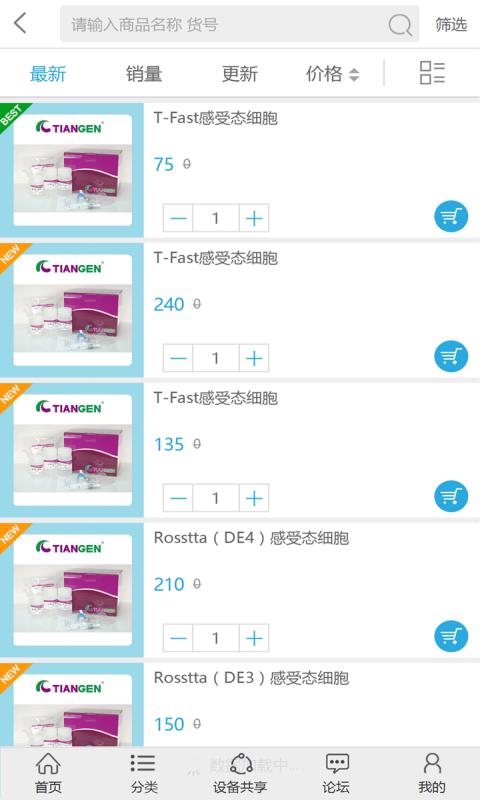Increase quantity of 75-priced T-Fast item
Image resolution: width=480 pixels, height=800 pixels.
tap(254, 218)
